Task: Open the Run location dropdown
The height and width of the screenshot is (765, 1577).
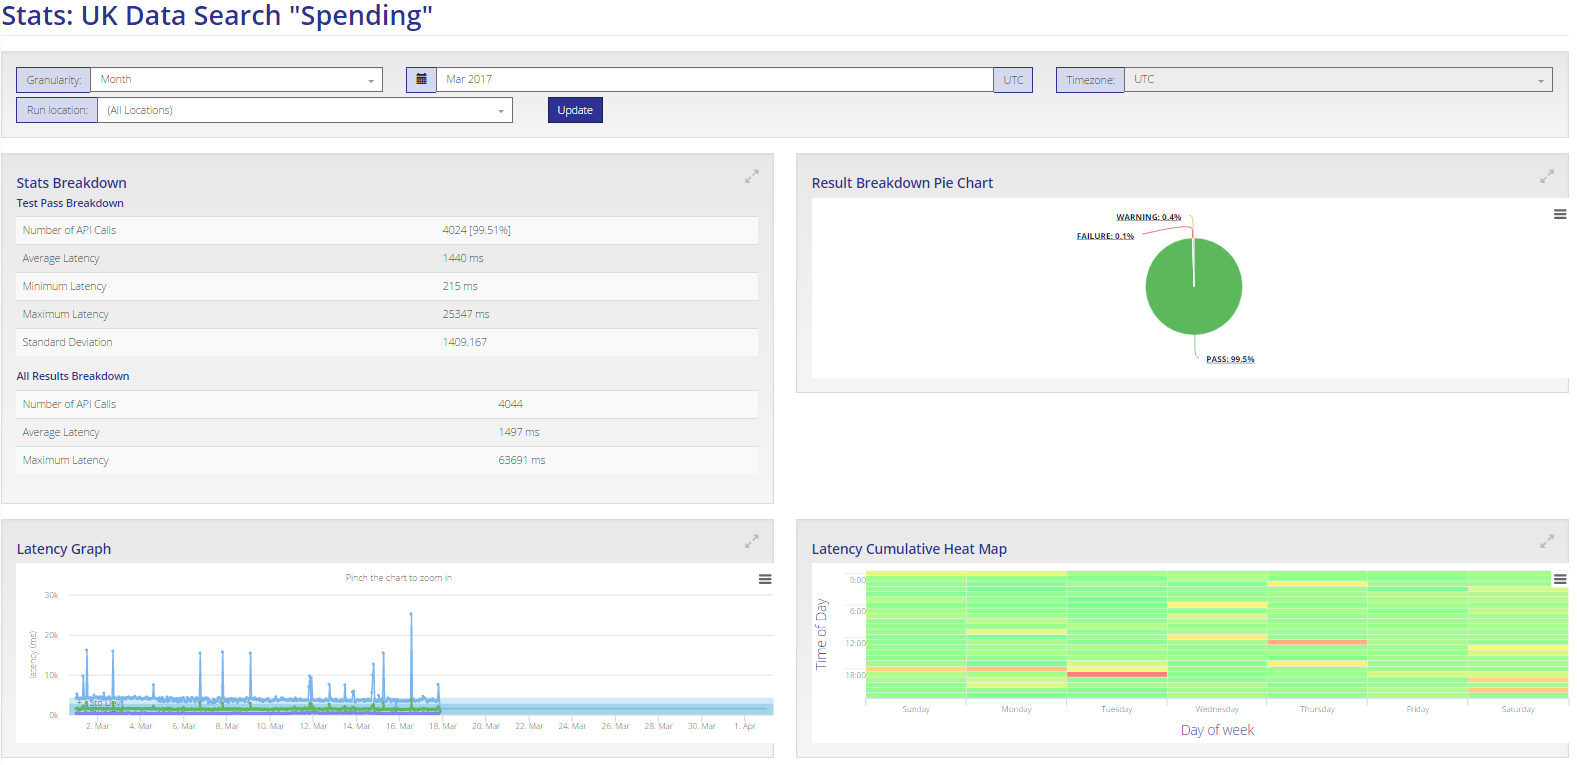Action: tap(305, 110)
